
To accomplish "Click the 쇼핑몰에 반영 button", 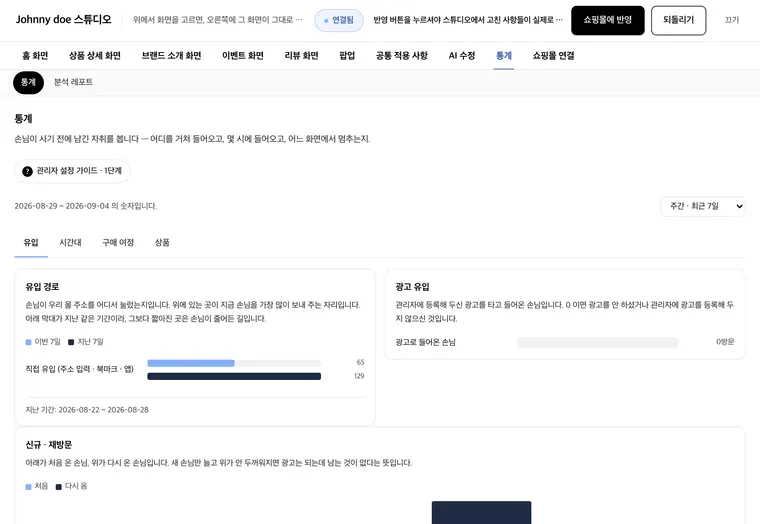I will tap(607, 20).
